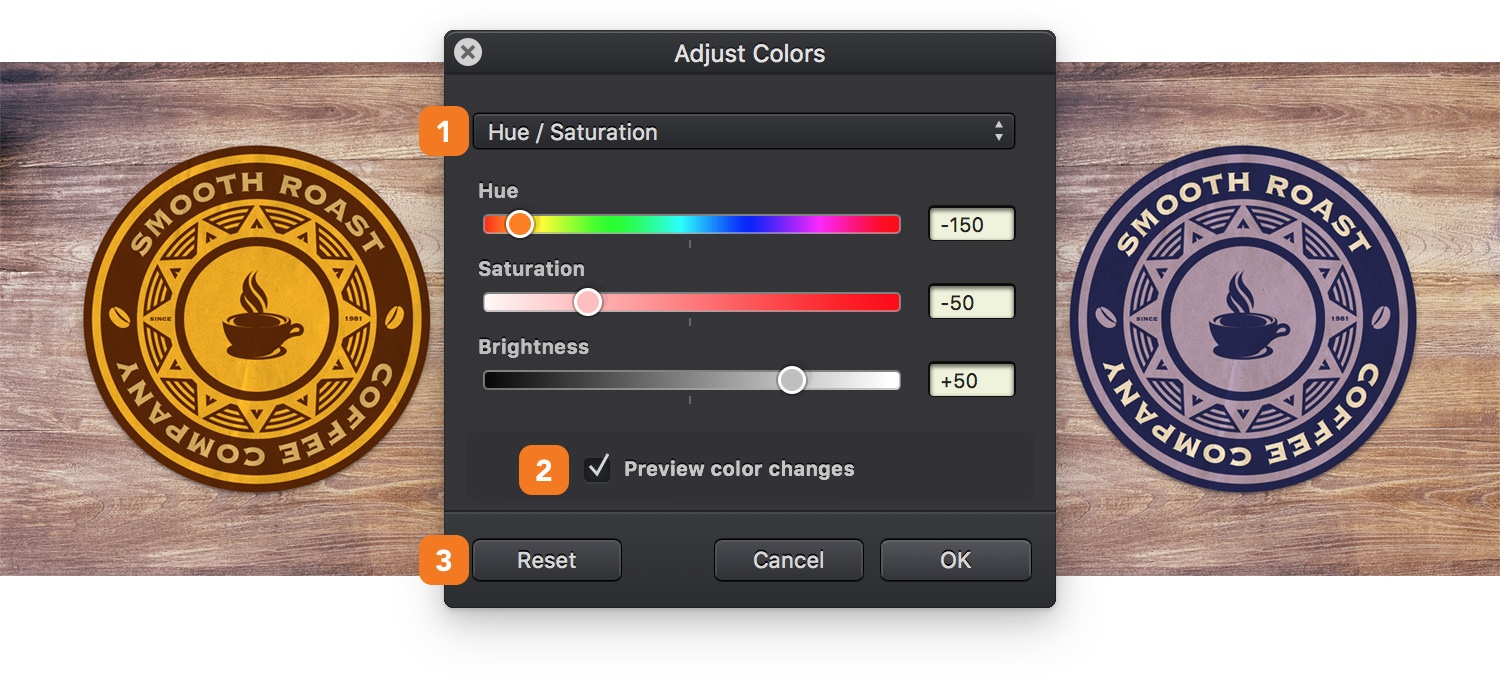Click the Saturation field showing -50
1500x678 pixels.
[x=972, y=302]
